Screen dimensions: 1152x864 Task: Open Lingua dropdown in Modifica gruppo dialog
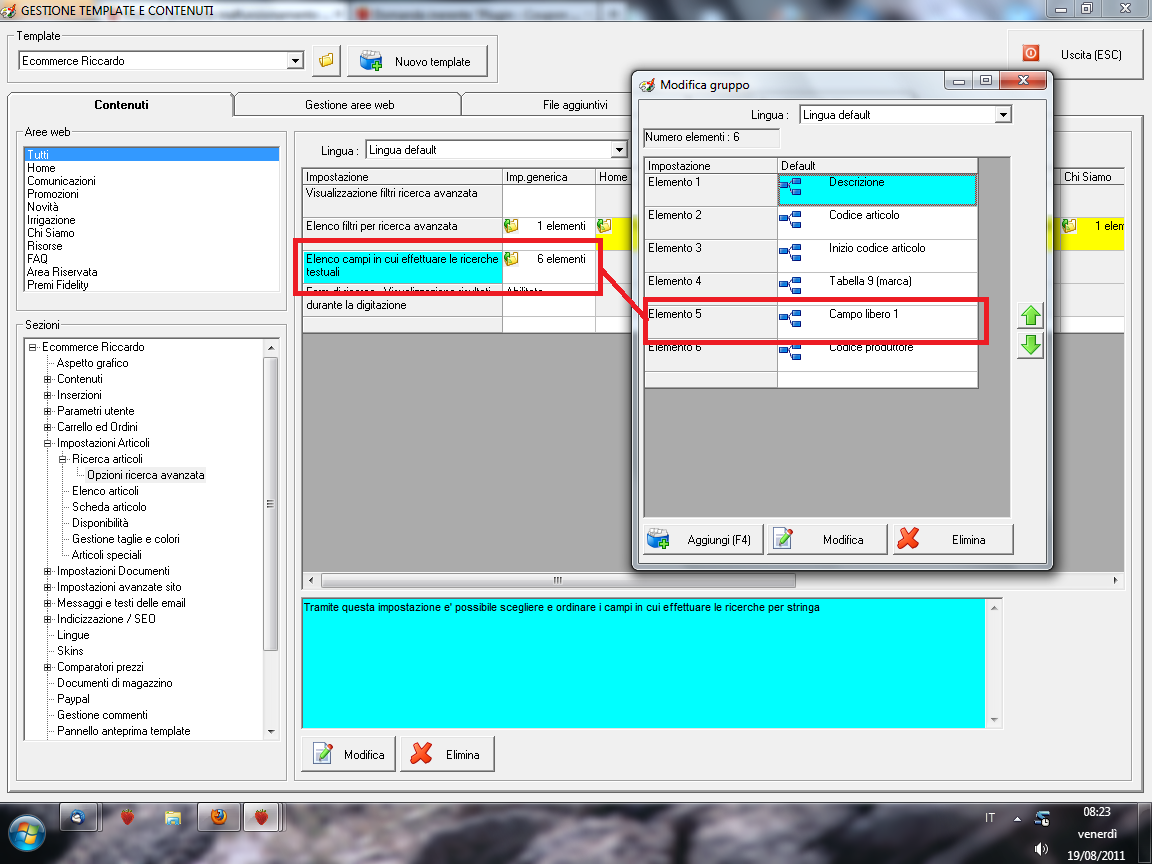(x=1003, y=115)
